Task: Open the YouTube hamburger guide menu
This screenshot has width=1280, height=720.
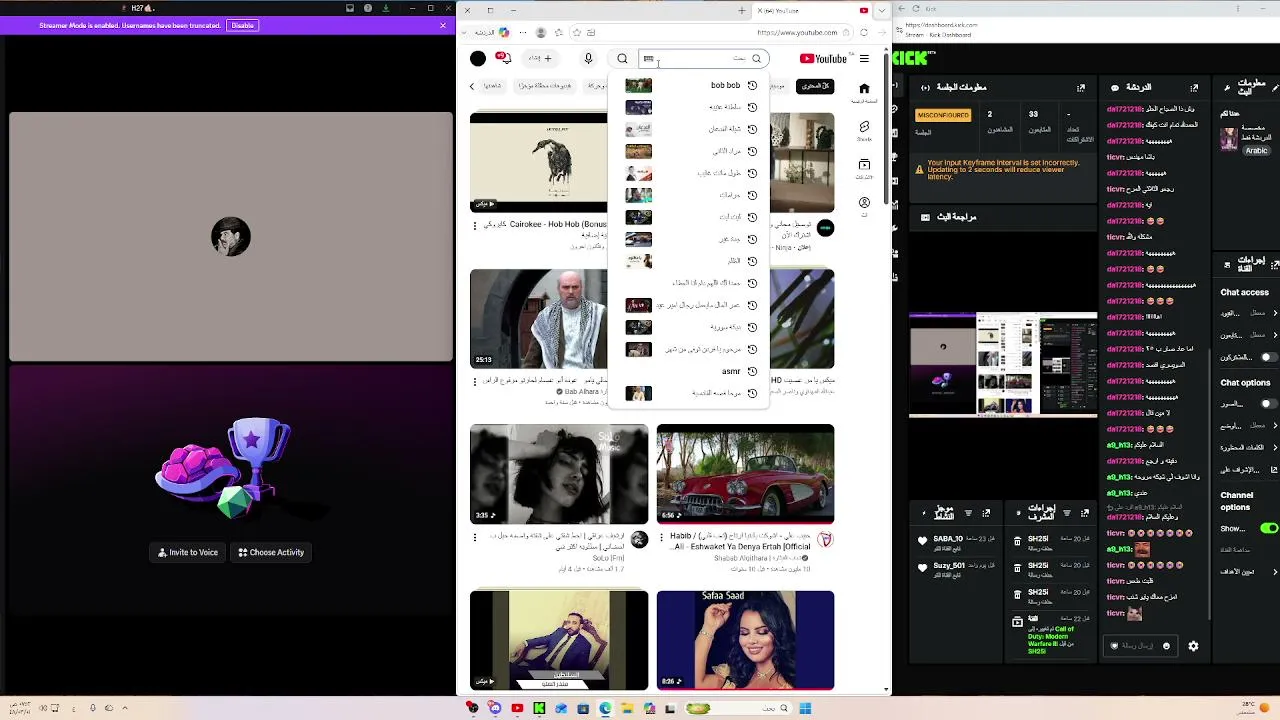Action: pyautogui.click(x=864, y=59)
